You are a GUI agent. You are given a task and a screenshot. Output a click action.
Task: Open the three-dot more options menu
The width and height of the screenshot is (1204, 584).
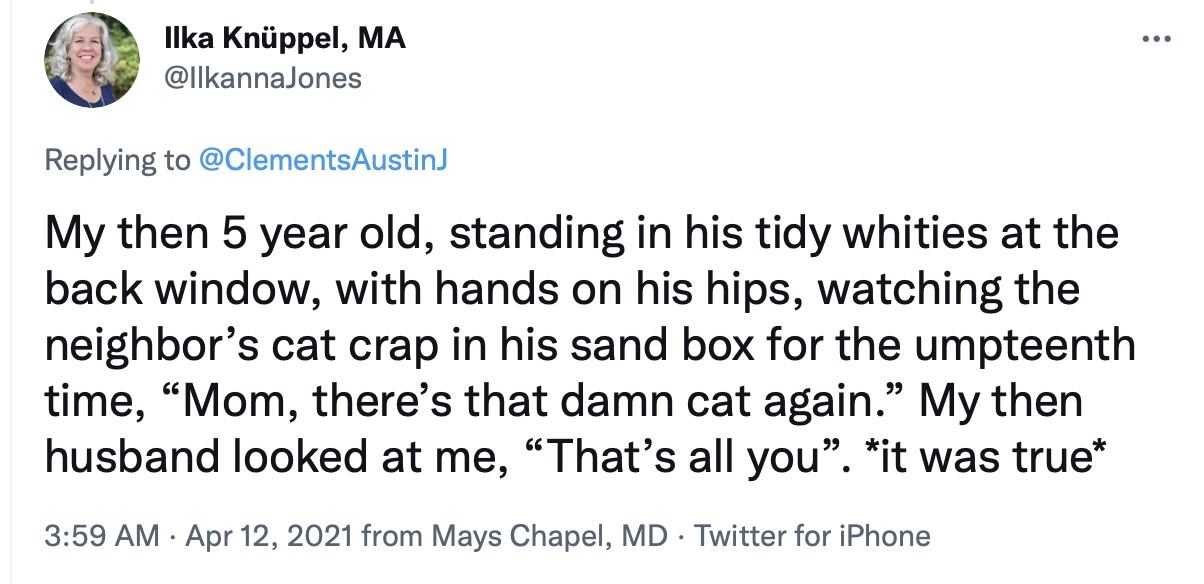tap(1156, 40)
